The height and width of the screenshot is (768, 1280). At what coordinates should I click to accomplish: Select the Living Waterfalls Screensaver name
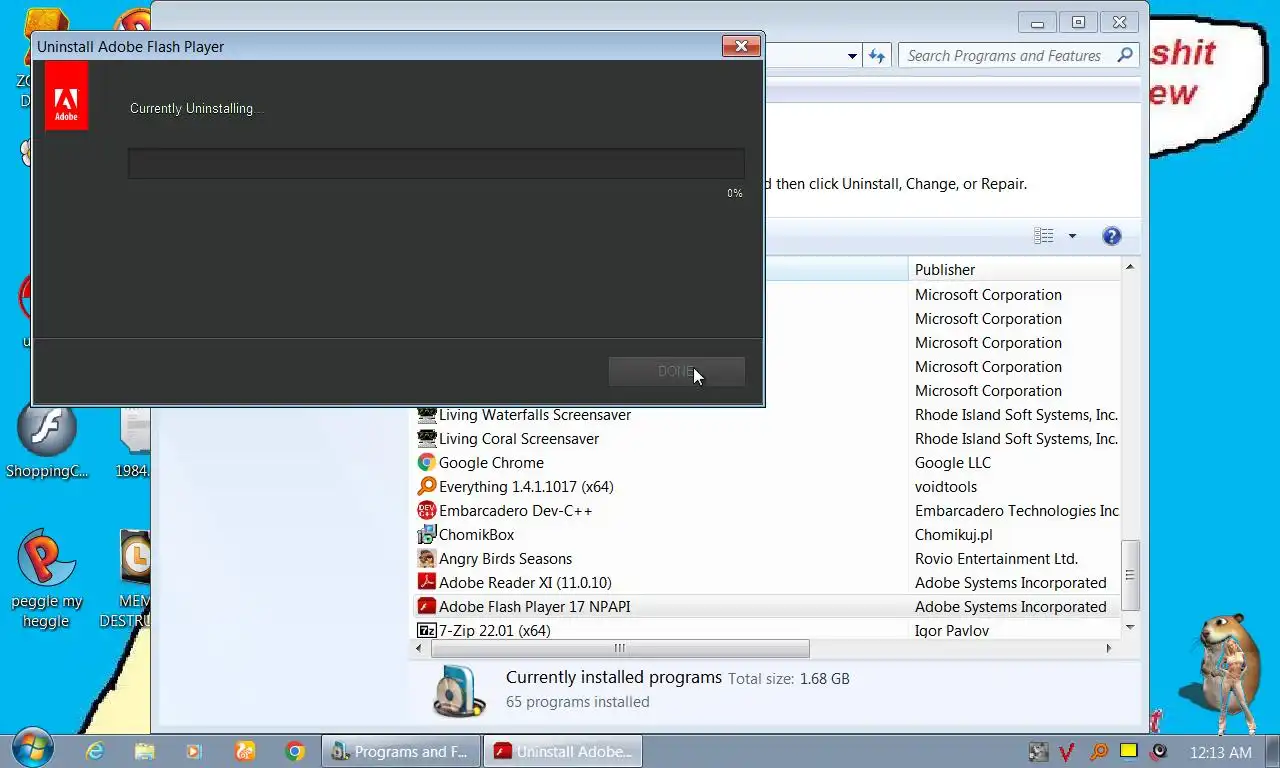[535, 414]
